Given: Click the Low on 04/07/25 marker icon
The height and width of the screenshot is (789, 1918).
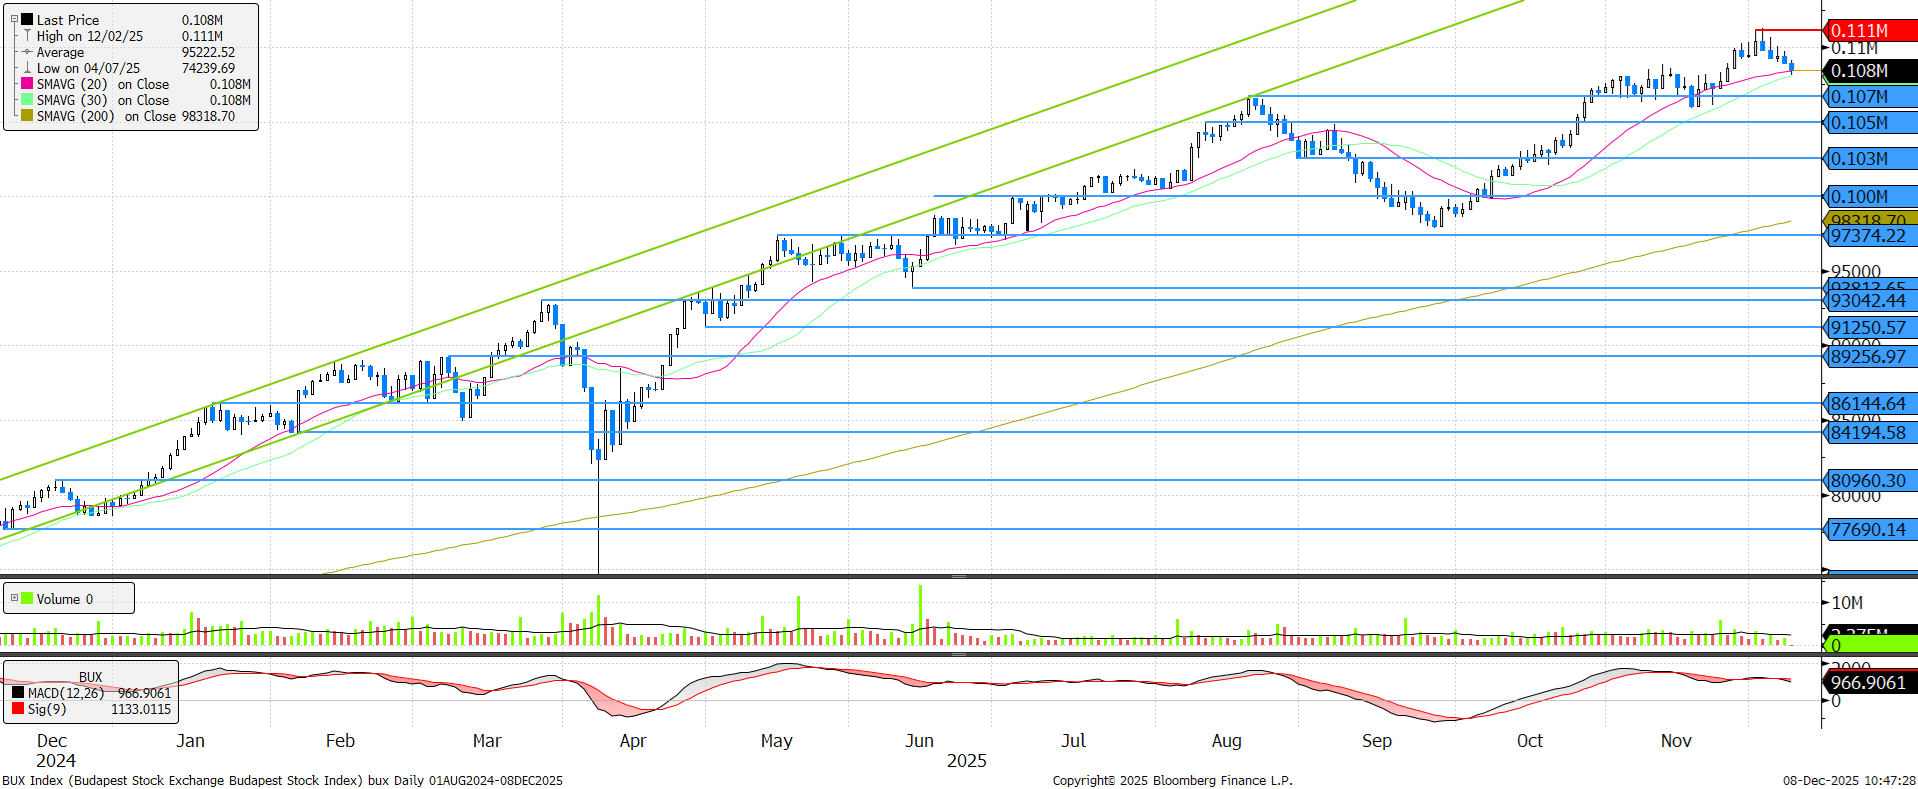Looking at the screenshot, I should 27,68.
